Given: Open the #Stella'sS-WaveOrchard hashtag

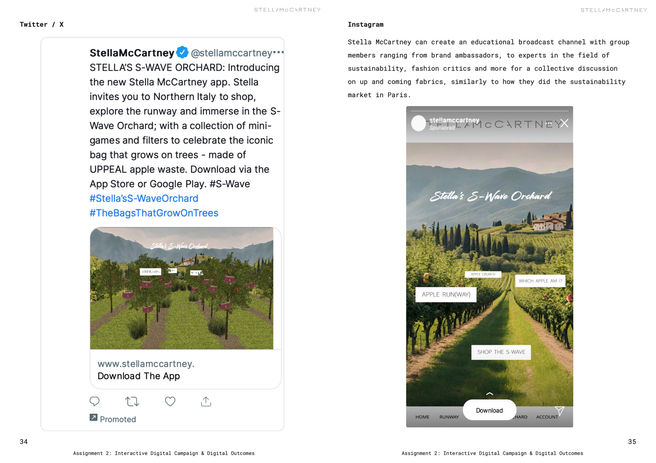Looking at the screenshot, I should (143, 198).
